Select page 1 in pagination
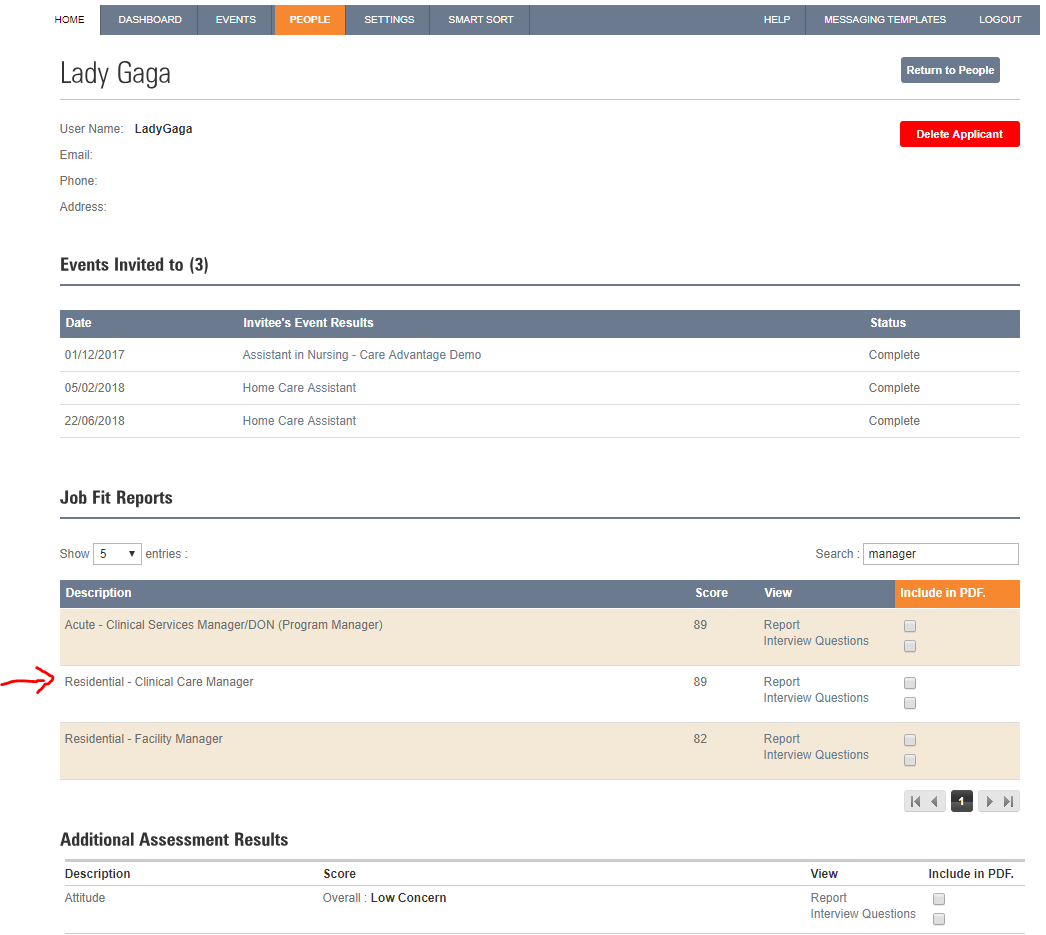Screen dimensions: 1046x935 coord(961,801)
